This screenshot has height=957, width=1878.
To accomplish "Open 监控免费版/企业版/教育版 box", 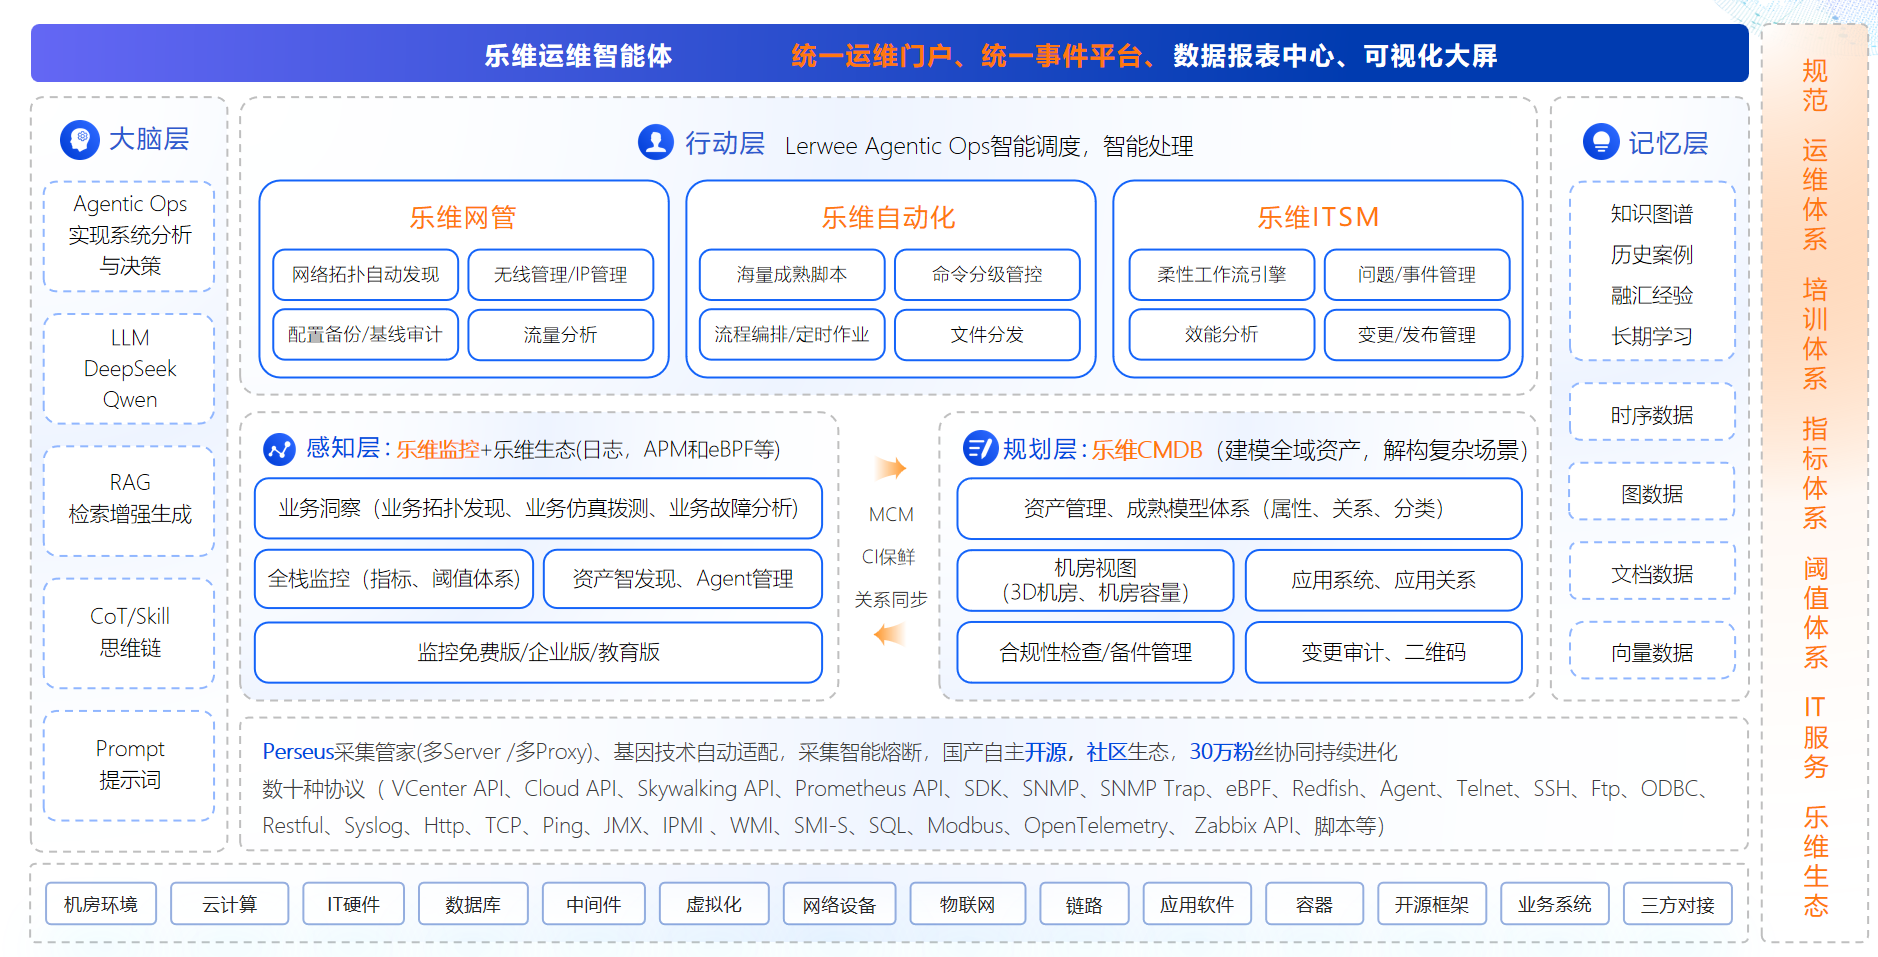I will click(539, 652).
